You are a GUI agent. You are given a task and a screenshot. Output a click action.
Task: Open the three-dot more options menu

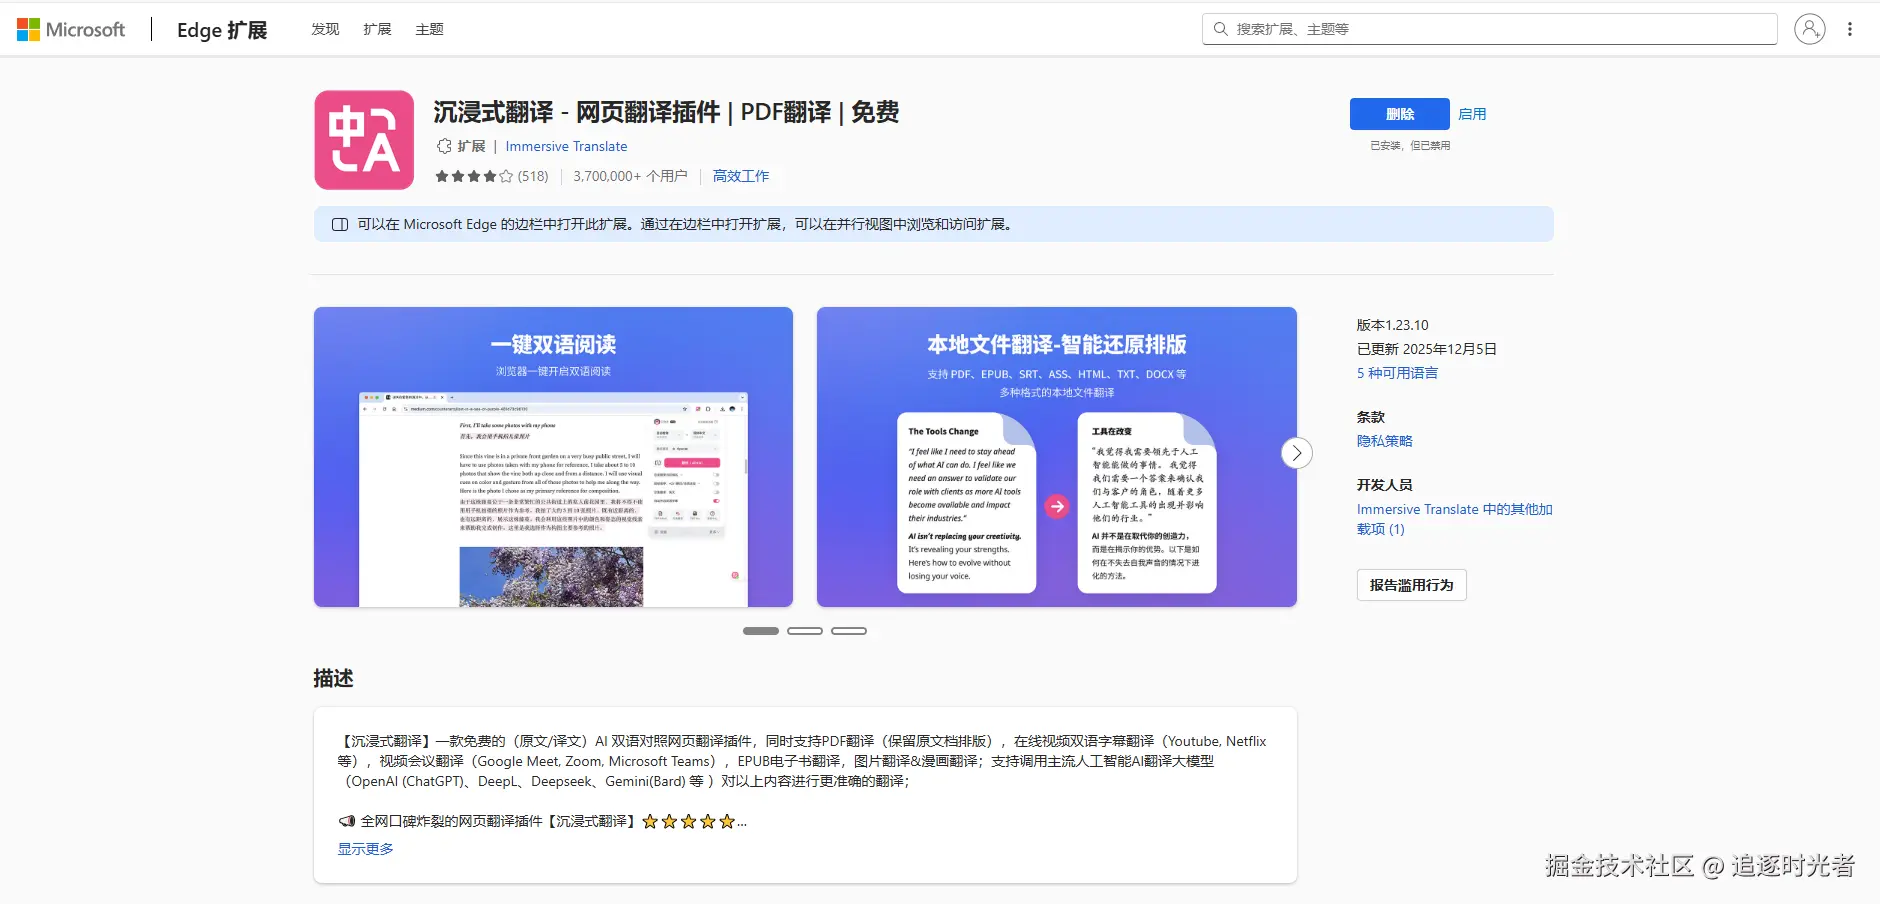click(x=1850, y=29)
